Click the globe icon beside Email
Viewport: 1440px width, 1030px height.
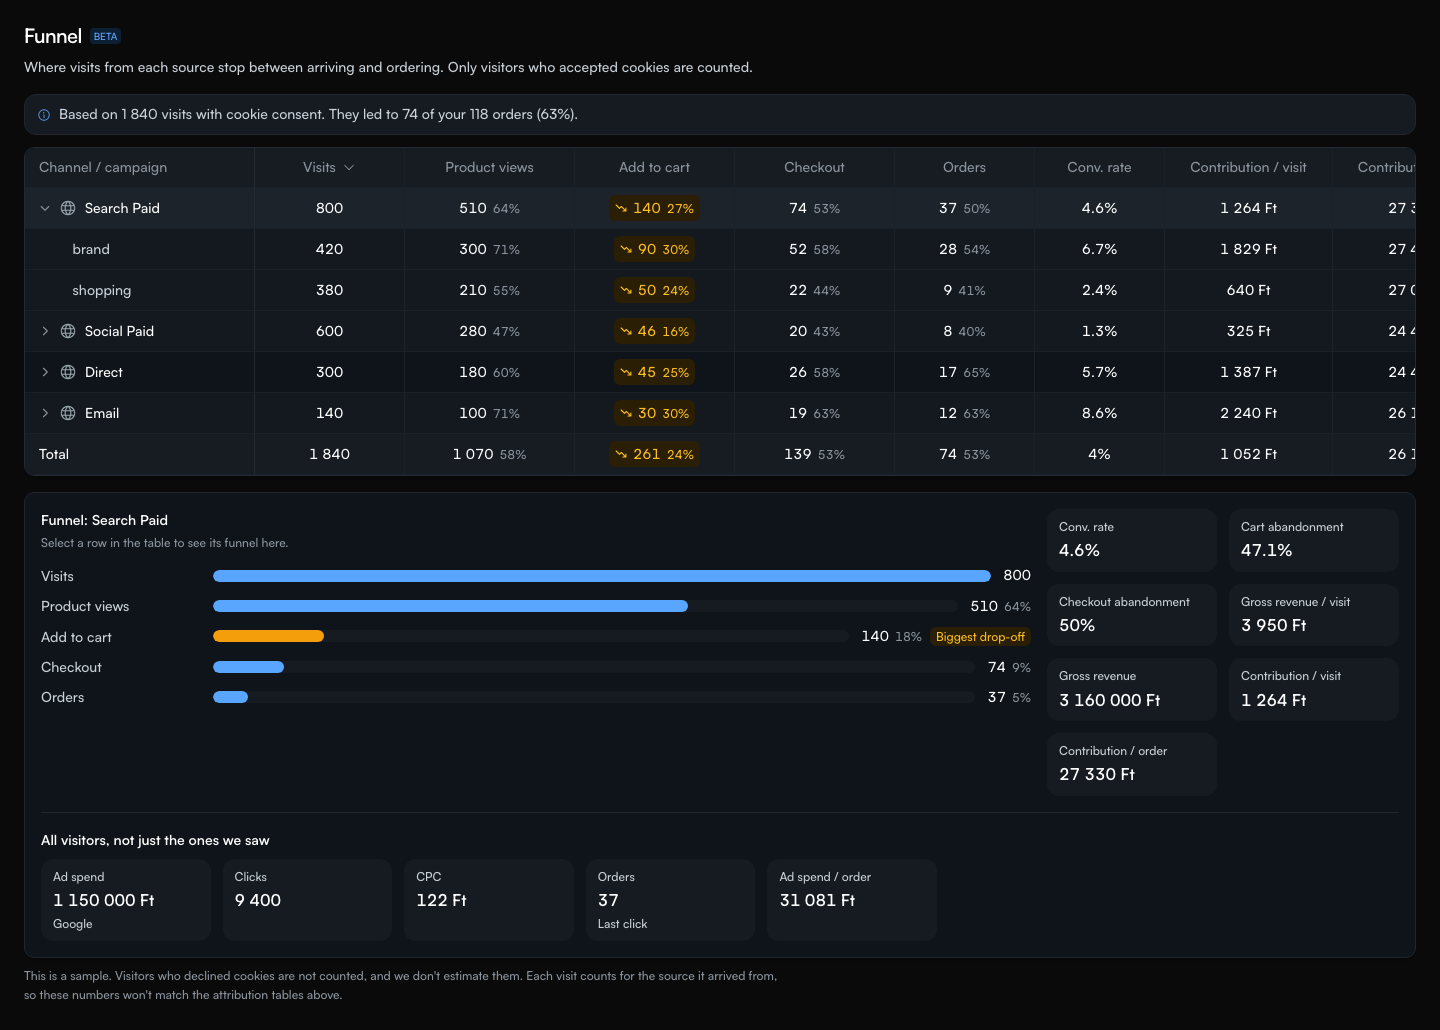click(68, 413)
